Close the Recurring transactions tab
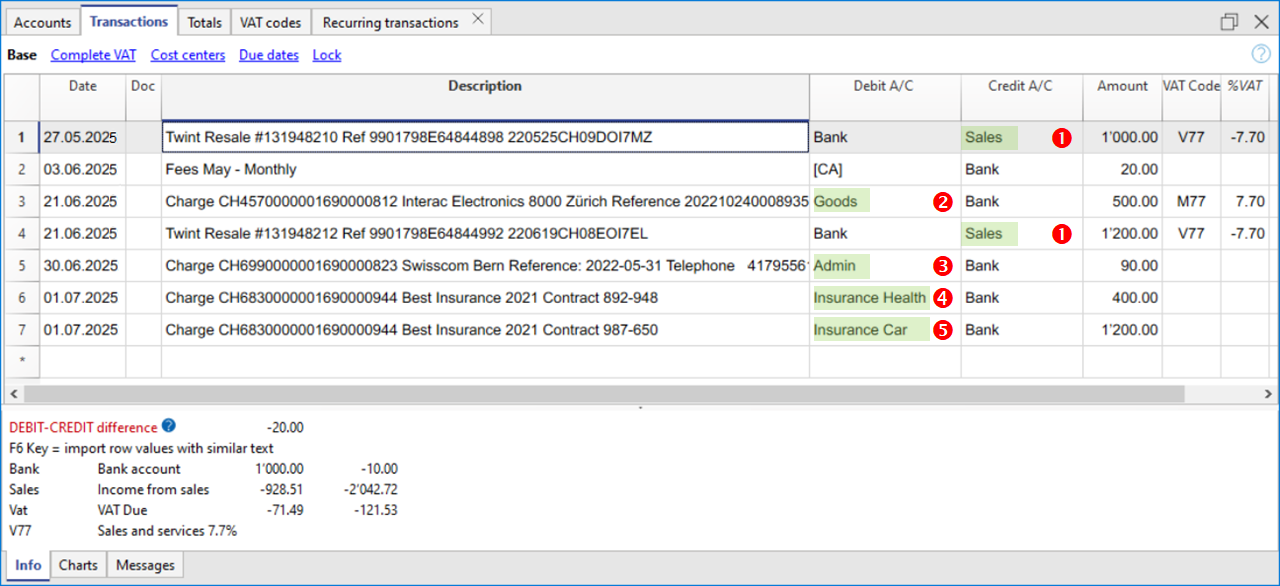 pos(478,19)
